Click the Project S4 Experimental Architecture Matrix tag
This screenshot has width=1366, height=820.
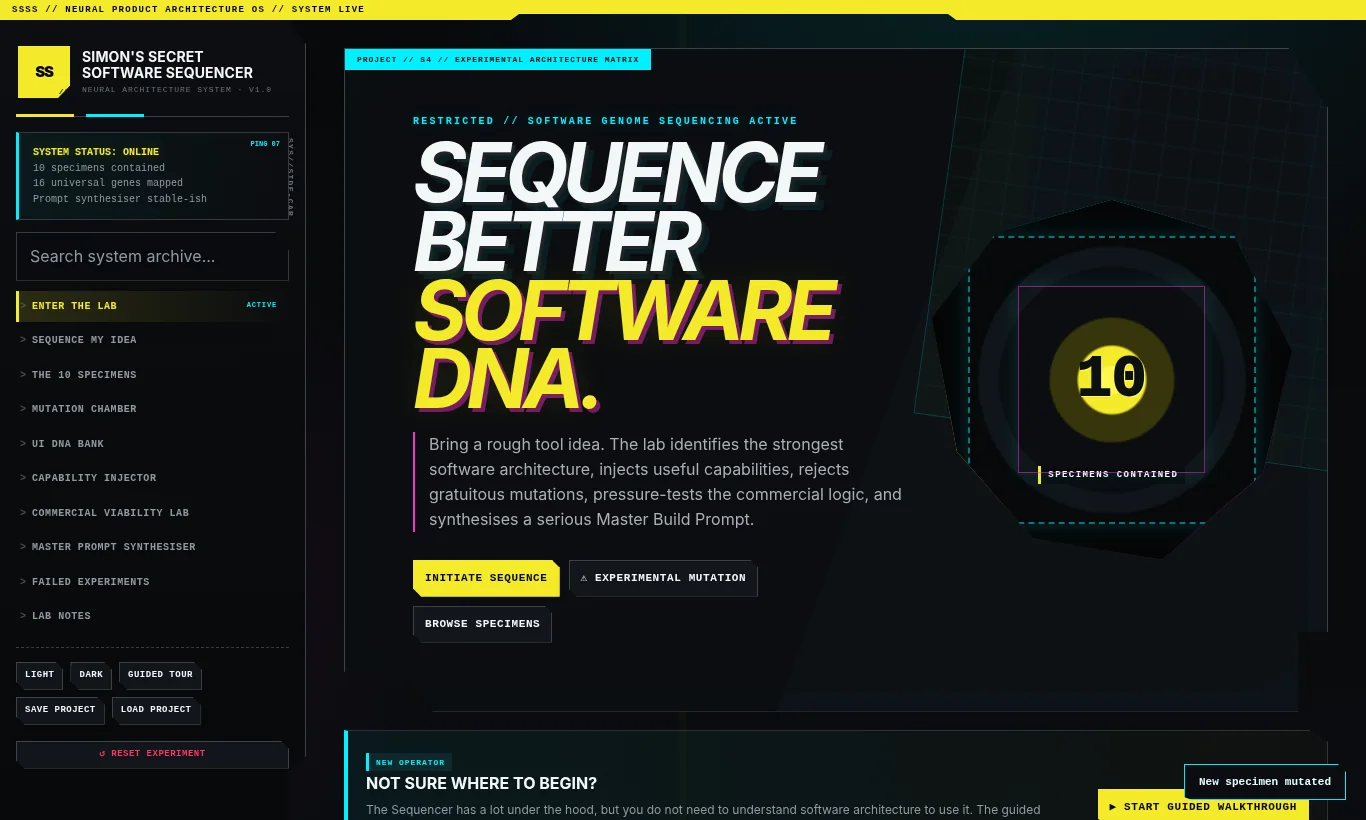[498, 60]
